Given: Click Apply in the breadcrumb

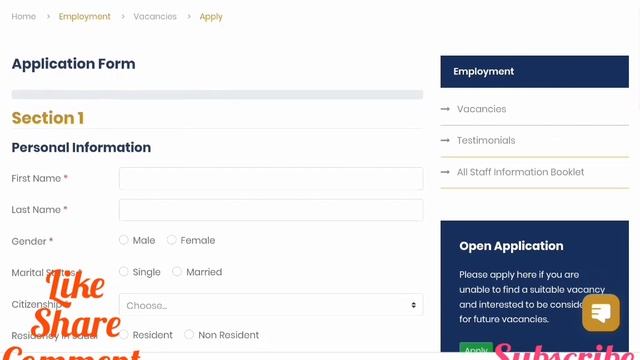Looking at the screenshot, I should pyautogui.click(x=211, y=17).
